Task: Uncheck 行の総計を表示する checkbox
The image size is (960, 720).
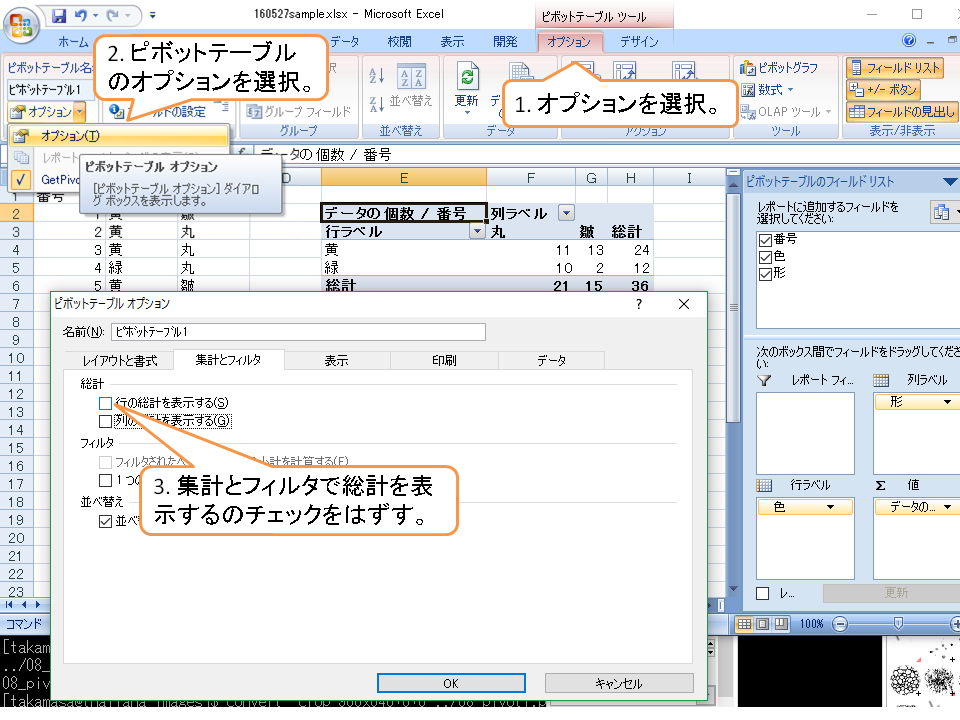Action: click(x=106, y=402)
